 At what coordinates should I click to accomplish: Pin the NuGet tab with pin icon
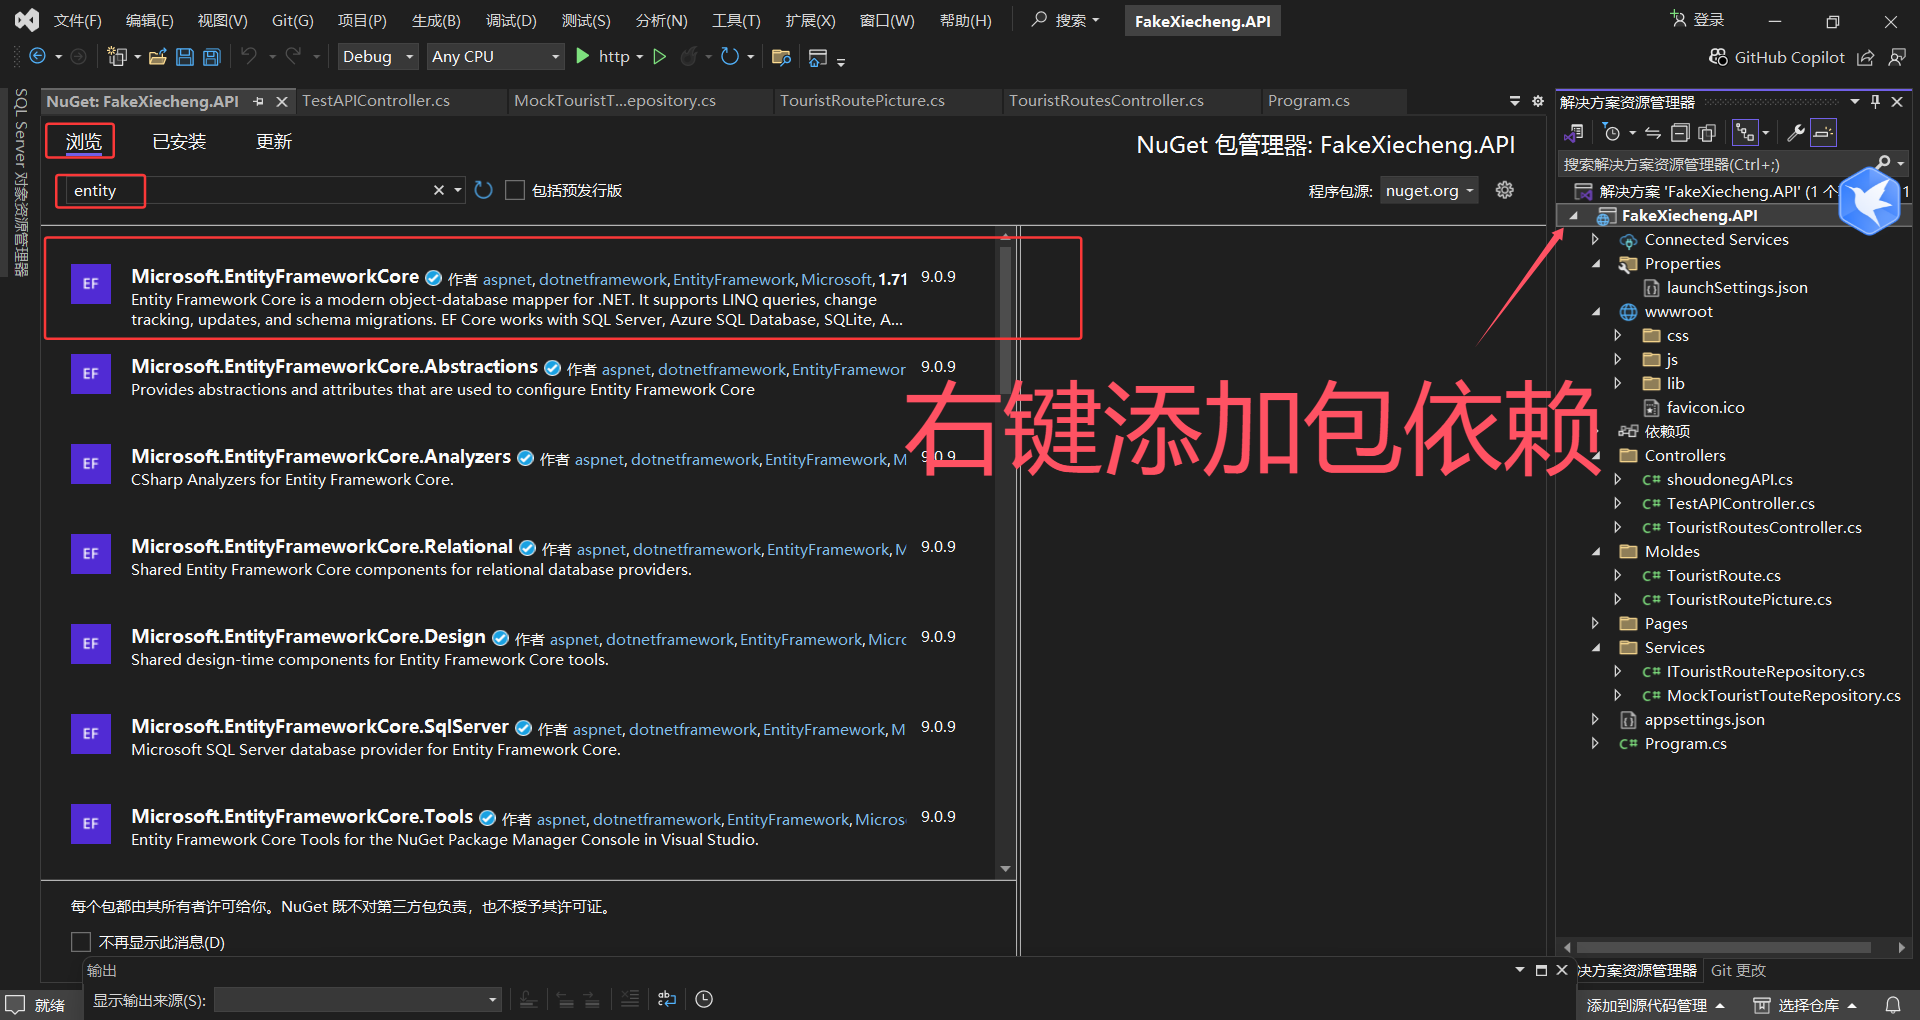[259, 101]
